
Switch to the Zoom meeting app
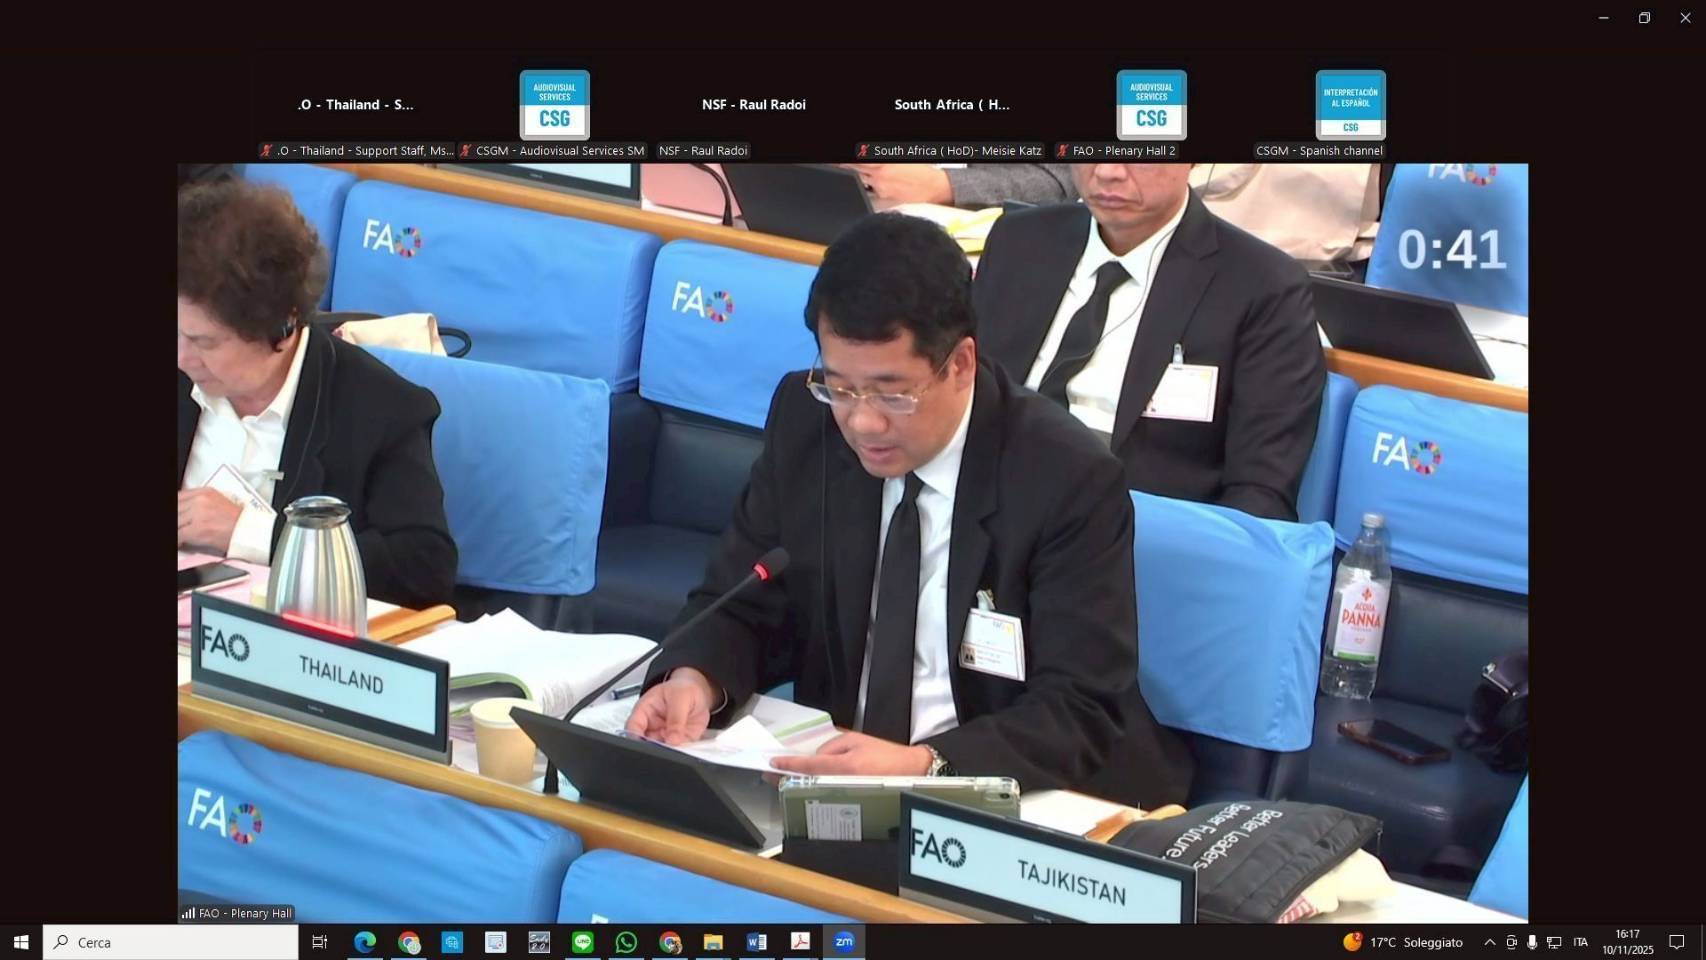[x=843, y=941]
